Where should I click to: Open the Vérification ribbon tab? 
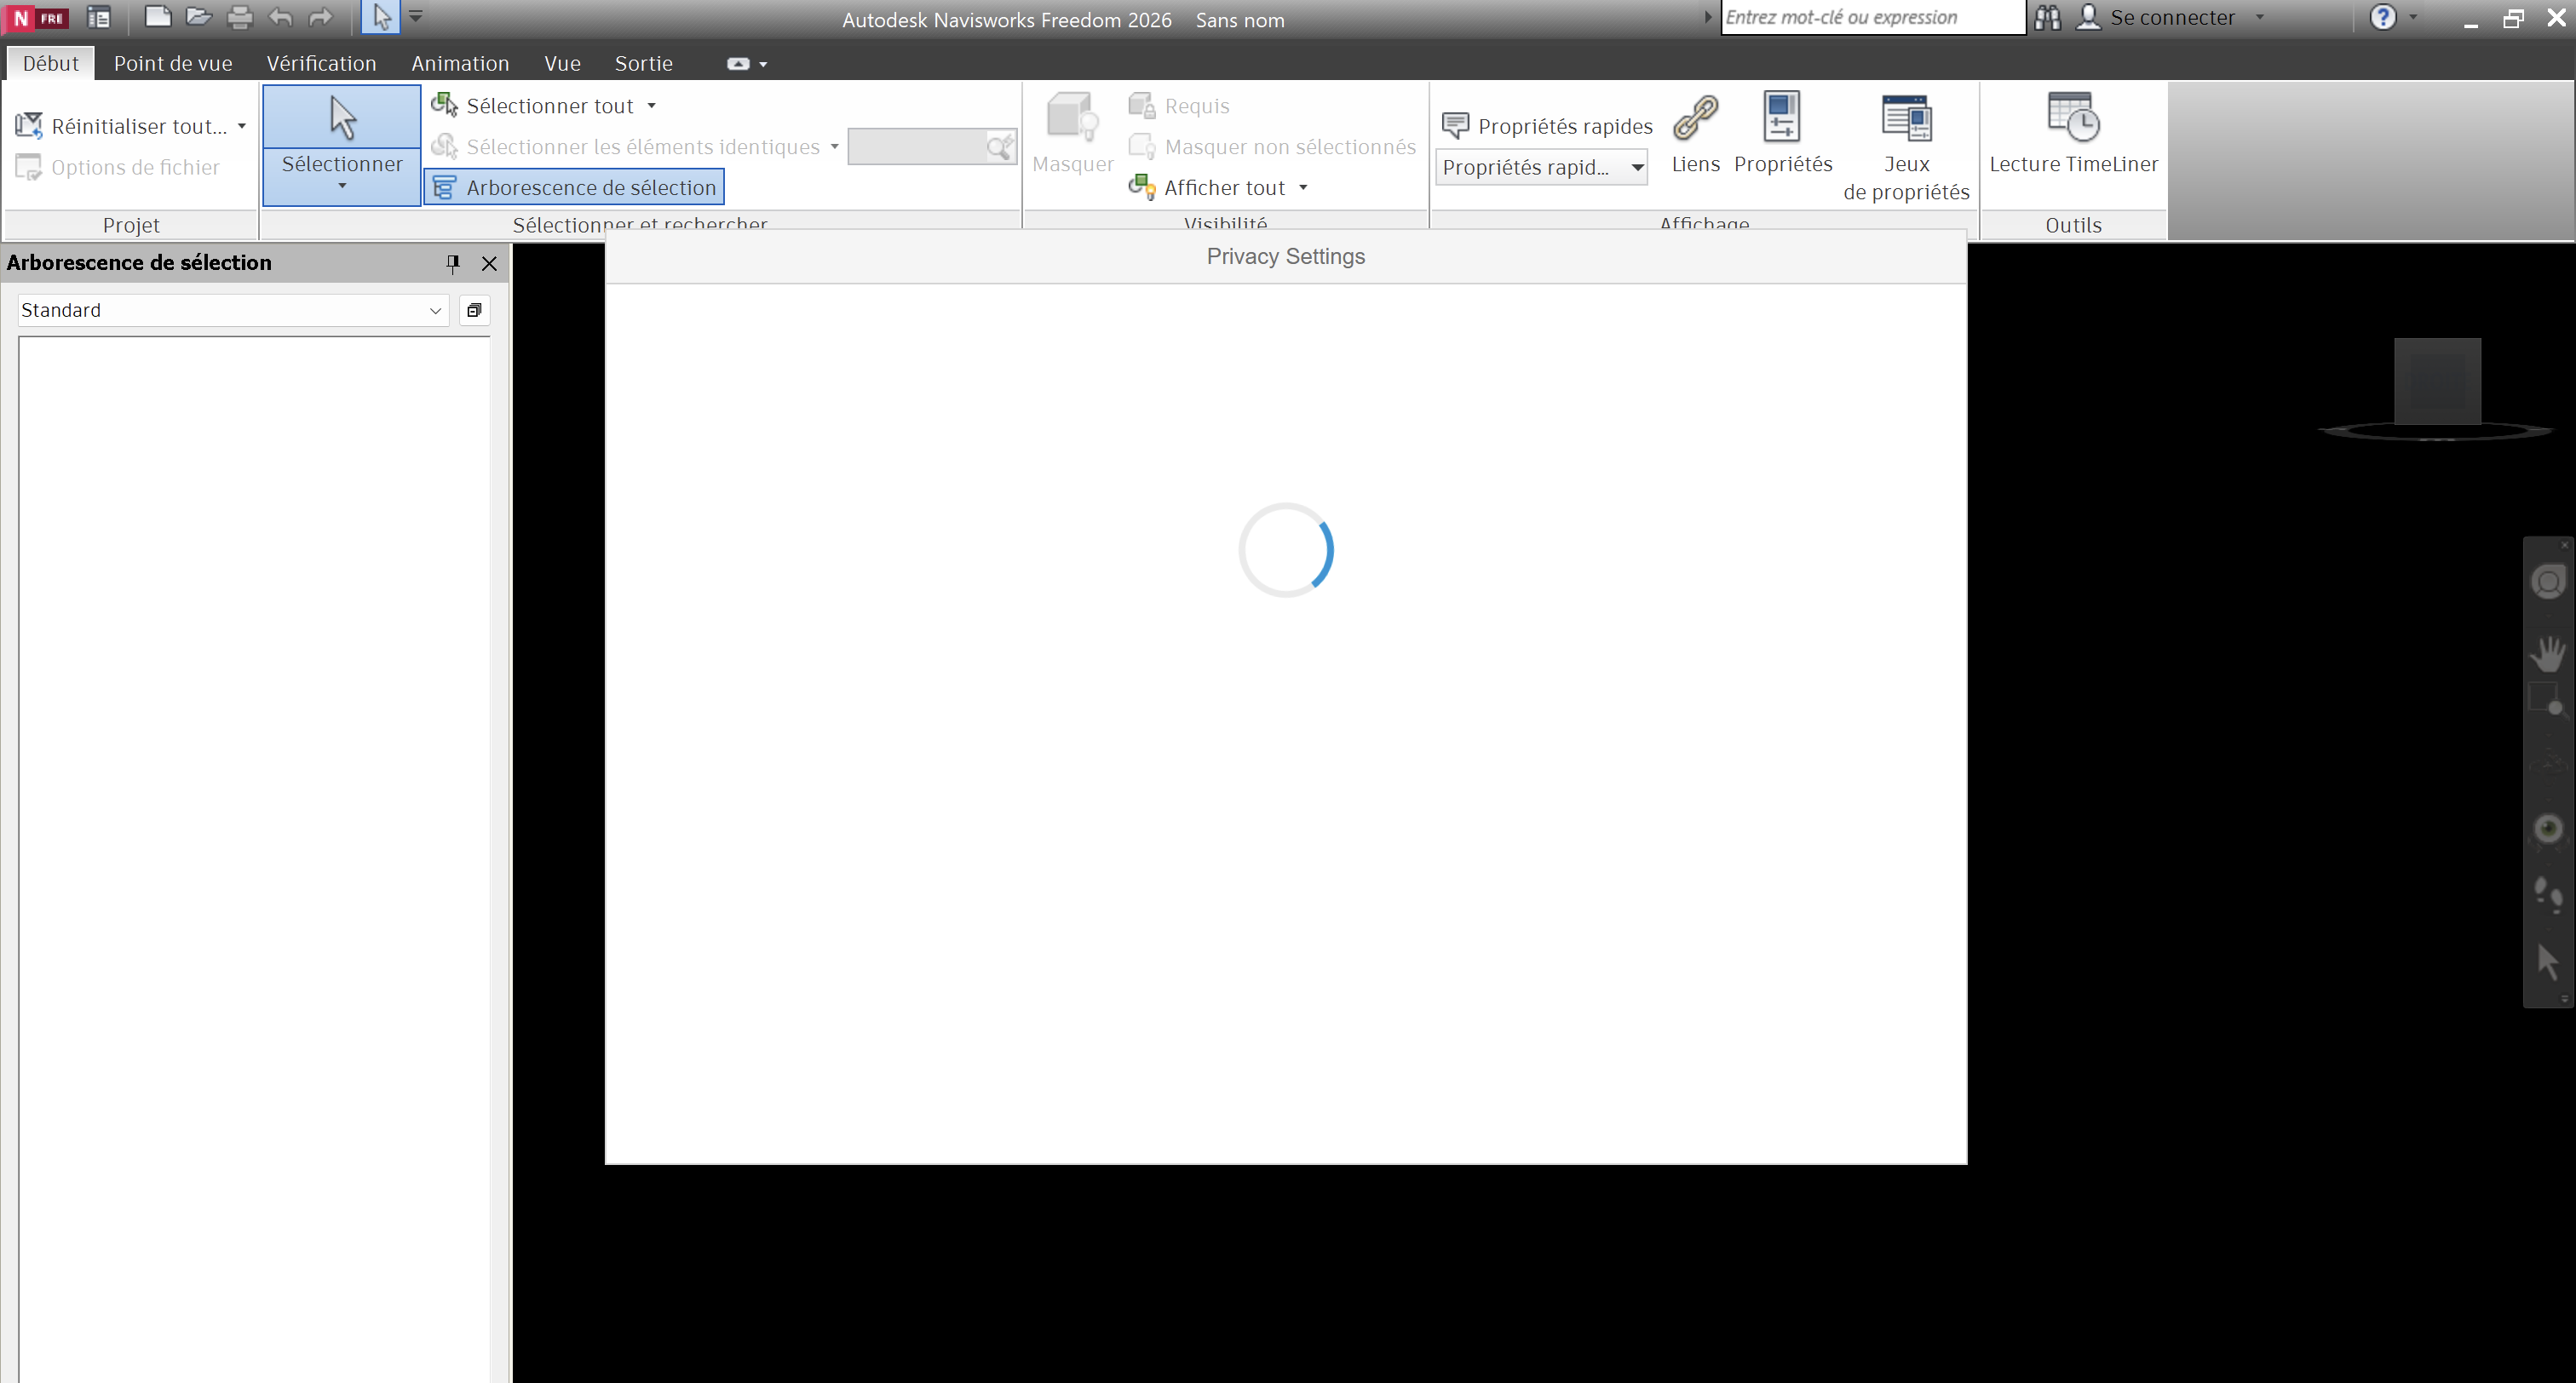321,63
